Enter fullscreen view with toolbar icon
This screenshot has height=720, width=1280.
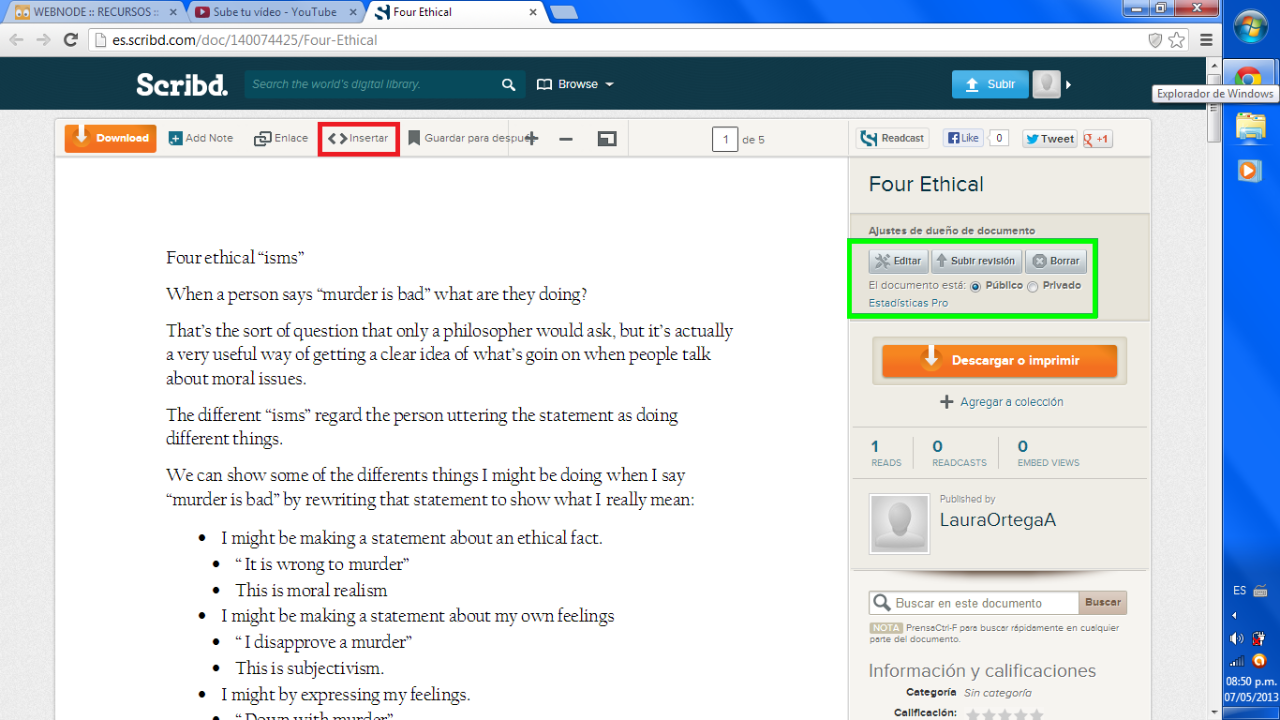point(607,139)
